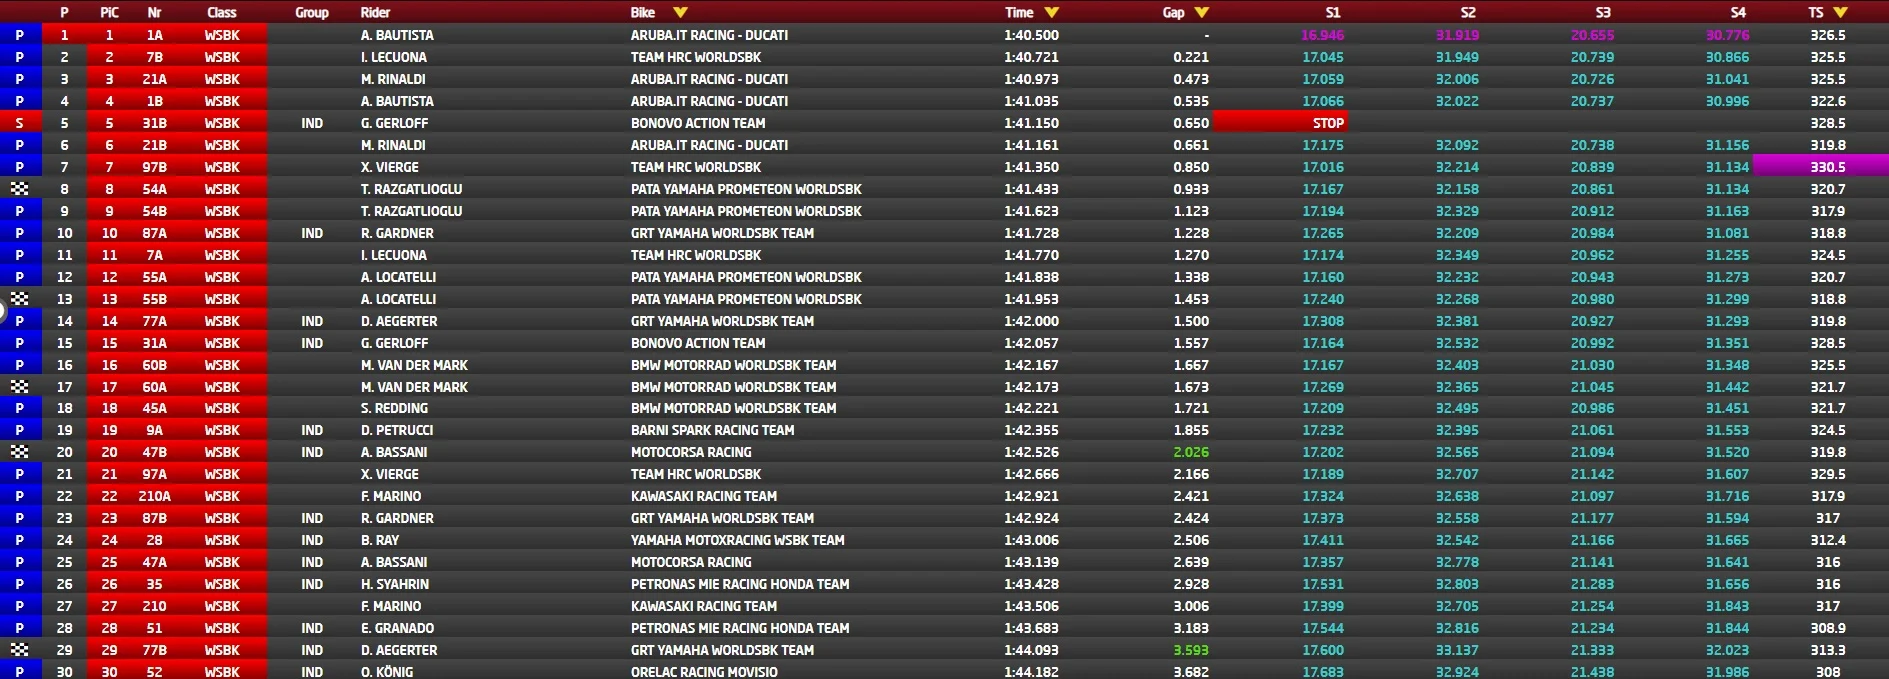Click the red STOP cell for Gerloff
The image size is (1889, 679).
(1280, 123)
